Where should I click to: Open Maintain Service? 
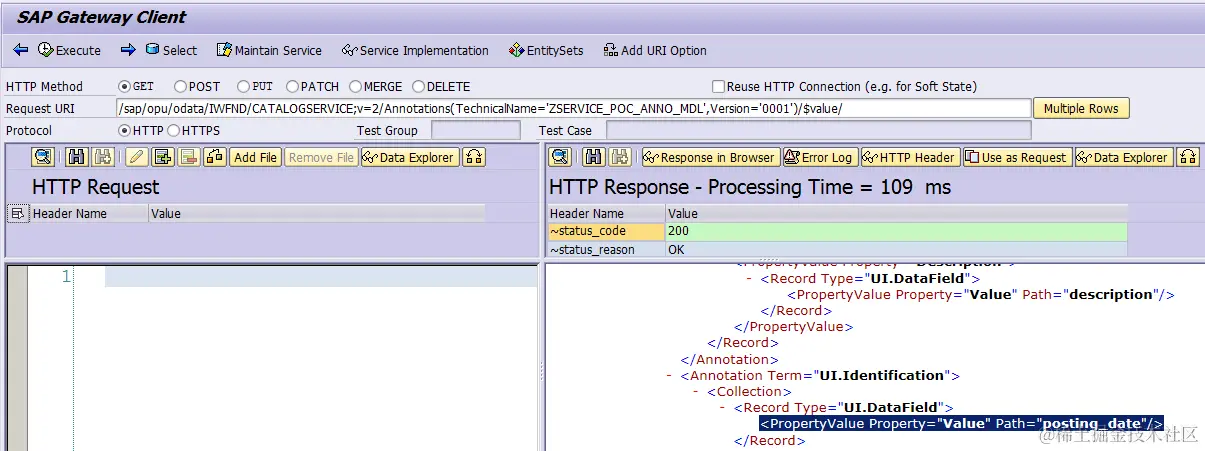(x=270, y=50)
